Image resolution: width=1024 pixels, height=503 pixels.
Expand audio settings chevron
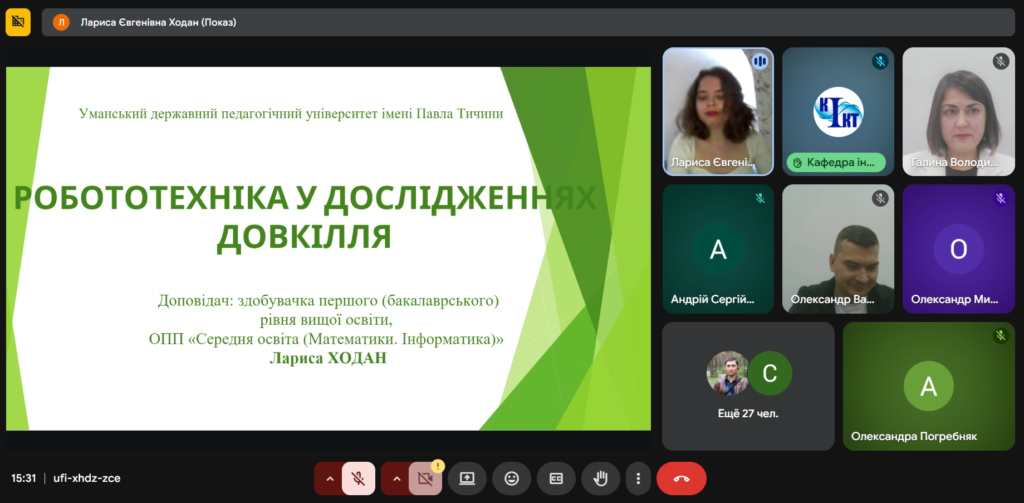(329, 479)
